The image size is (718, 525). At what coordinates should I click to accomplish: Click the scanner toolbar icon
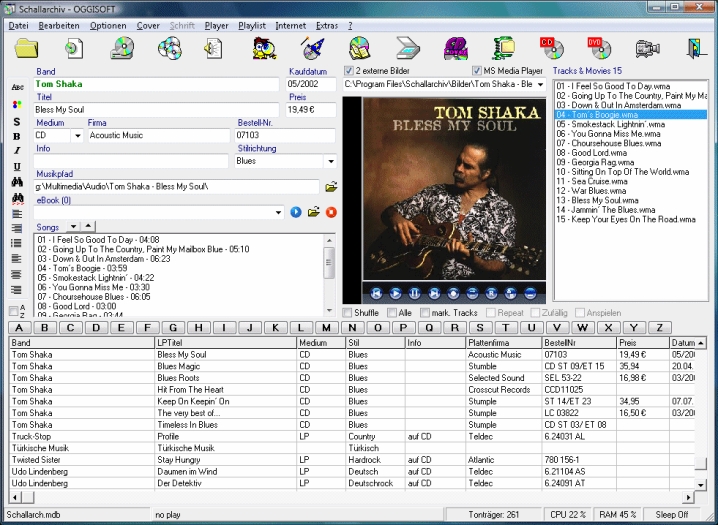click(408, 48)
